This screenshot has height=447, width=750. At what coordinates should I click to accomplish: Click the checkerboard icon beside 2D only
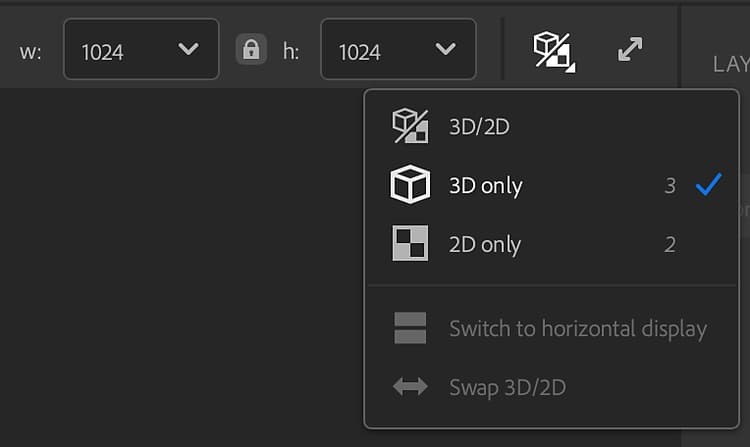(410, 244)
